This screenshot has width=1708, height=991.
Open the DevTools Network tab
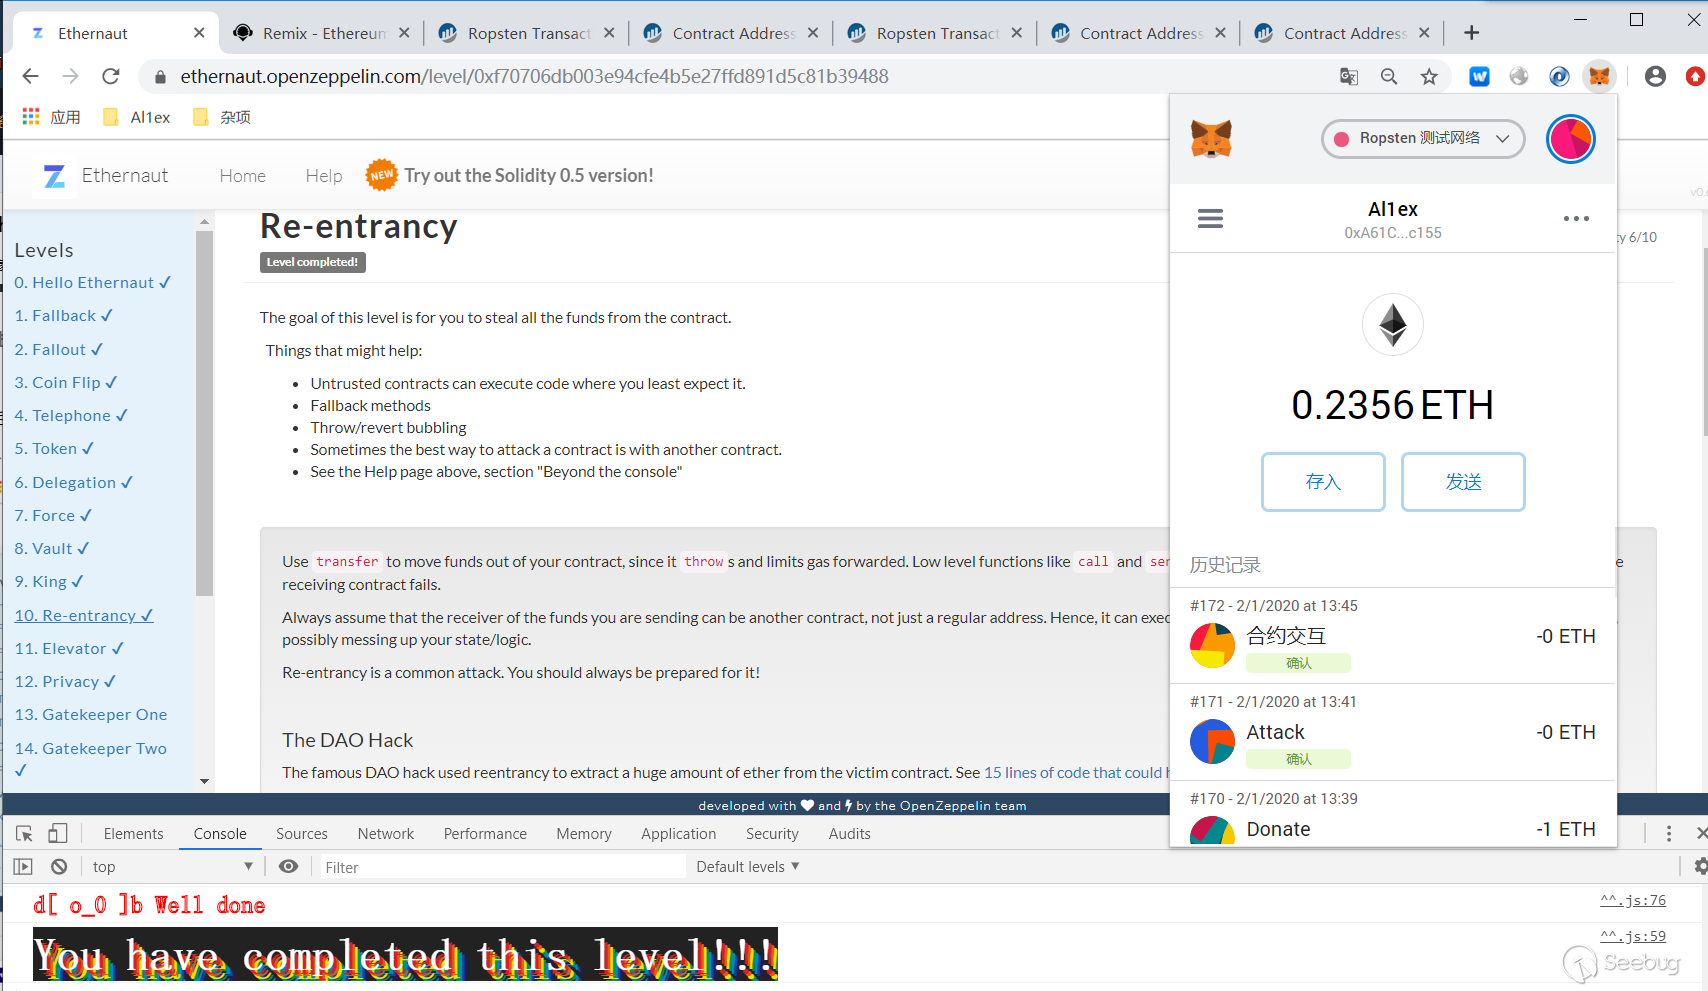pyautogui.click(x=386, y=833)
